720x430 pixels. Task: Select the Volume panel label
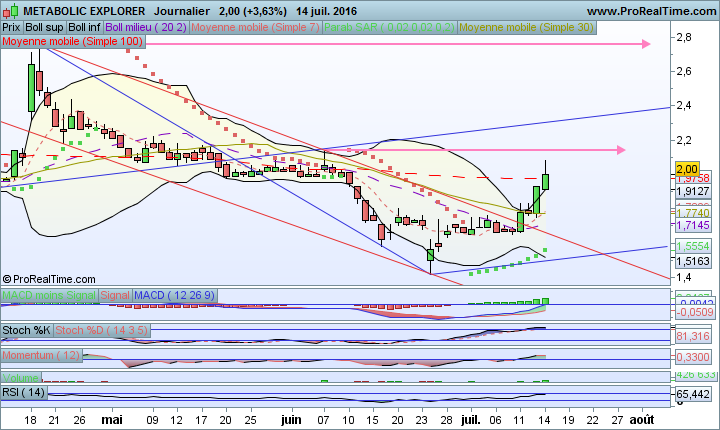[21, 378]
